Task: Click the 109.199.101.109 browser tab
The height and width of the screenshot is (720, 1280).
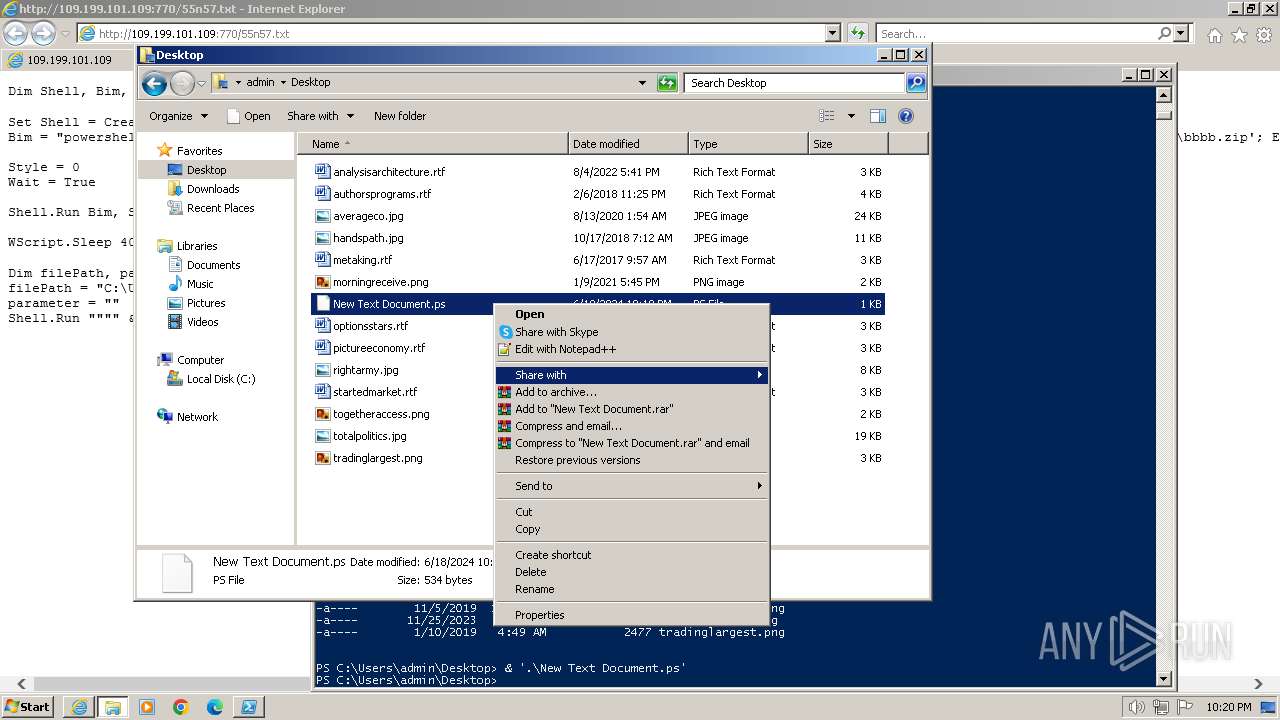Action: pyautogui.click(x=69, y=60)
